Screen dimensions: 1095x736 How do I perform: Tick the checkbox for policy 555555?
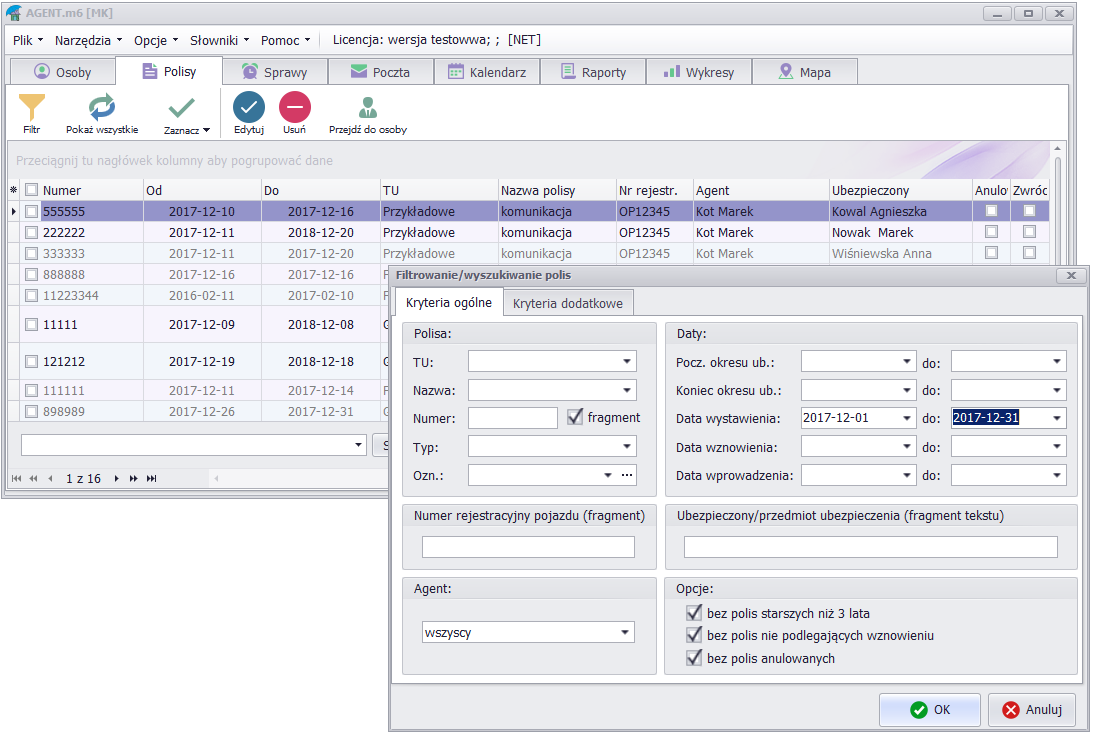tap(31, 211)
